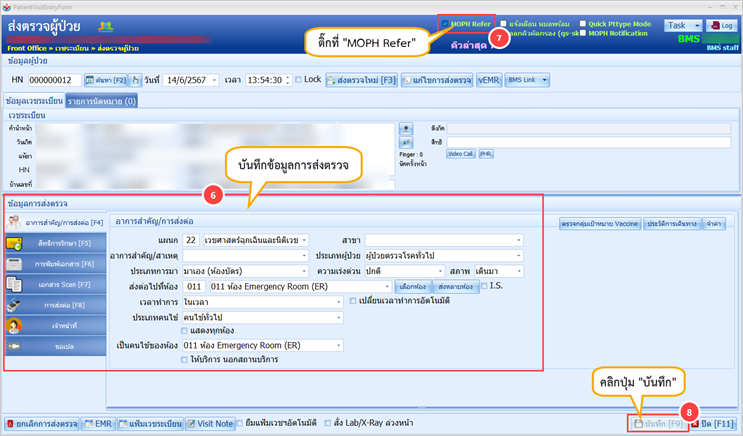The image size is (743, 436).
Task: Open the เจ้าหน้าที่ staff section
Action: point(56,326)
